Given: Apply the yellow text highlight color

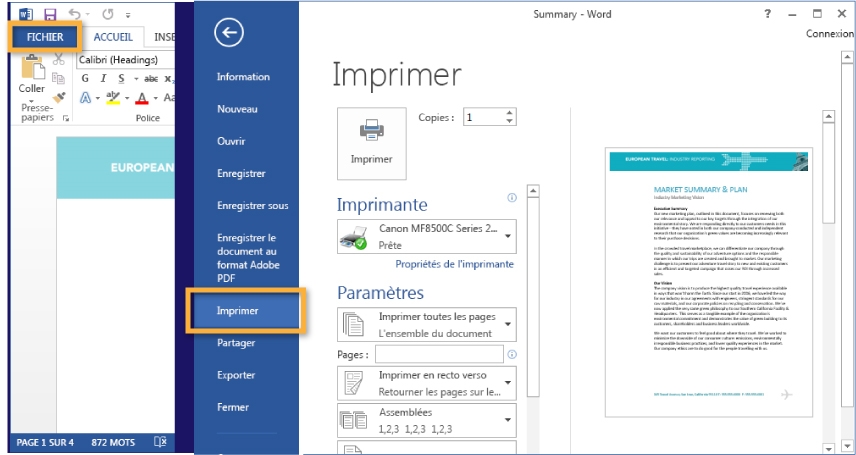Looking at the screenshot, I should [x=113, y=98].
